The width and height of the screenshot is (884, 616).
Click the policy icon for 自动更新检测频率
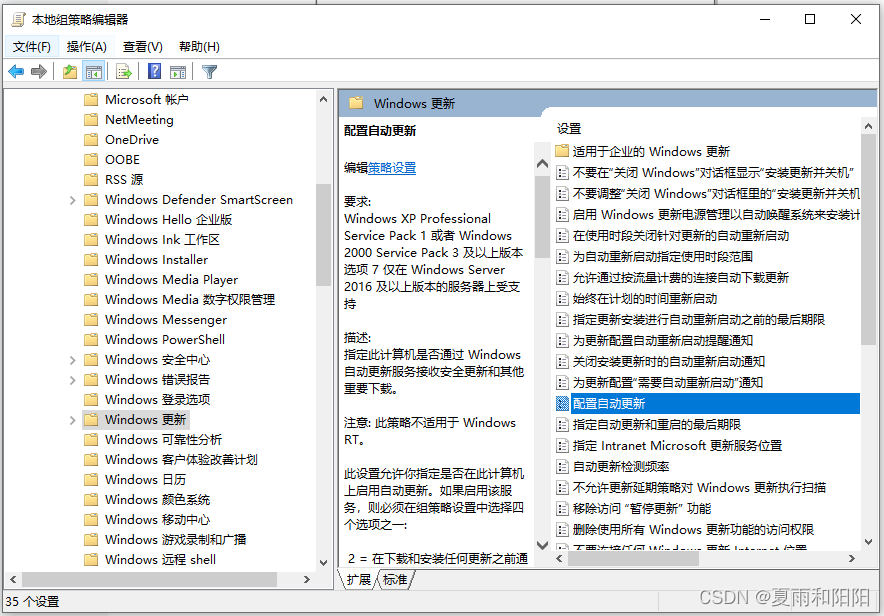[x=562, y=467]
